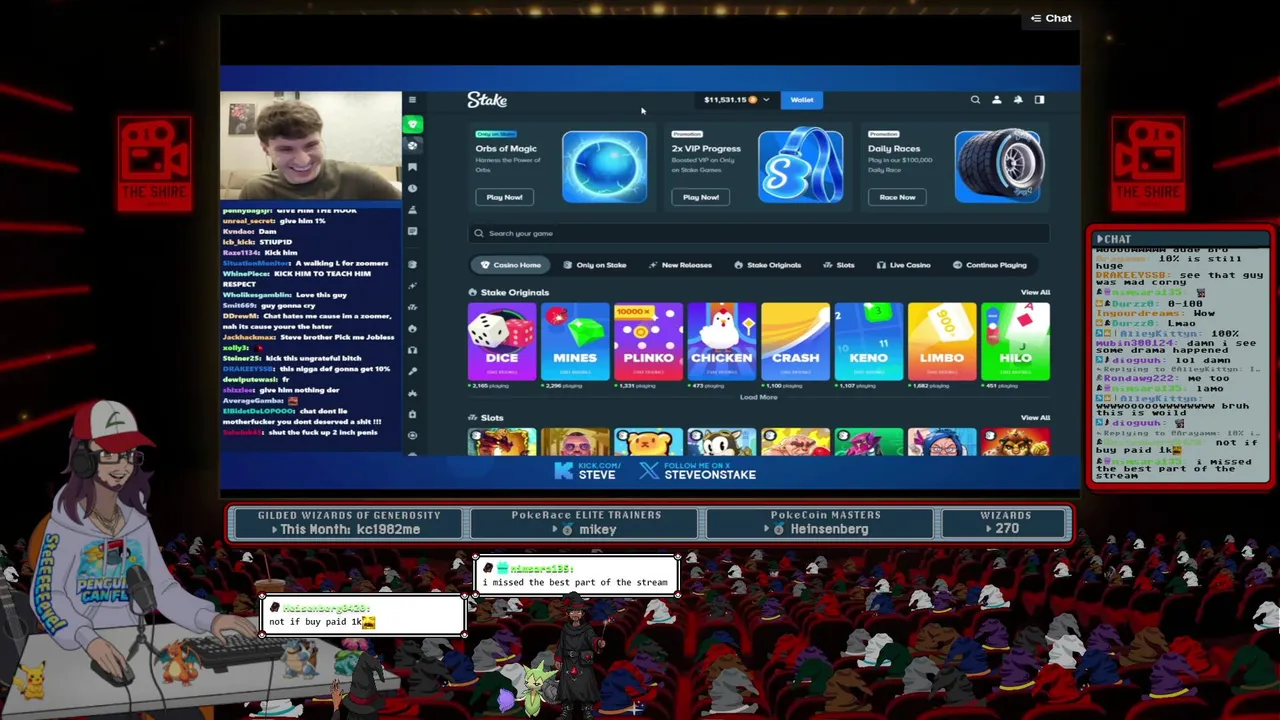Open favourites bookmark icon in sidebar
Screen dimensions: 1280x720
pyautogui.click(x=412, y=167)
